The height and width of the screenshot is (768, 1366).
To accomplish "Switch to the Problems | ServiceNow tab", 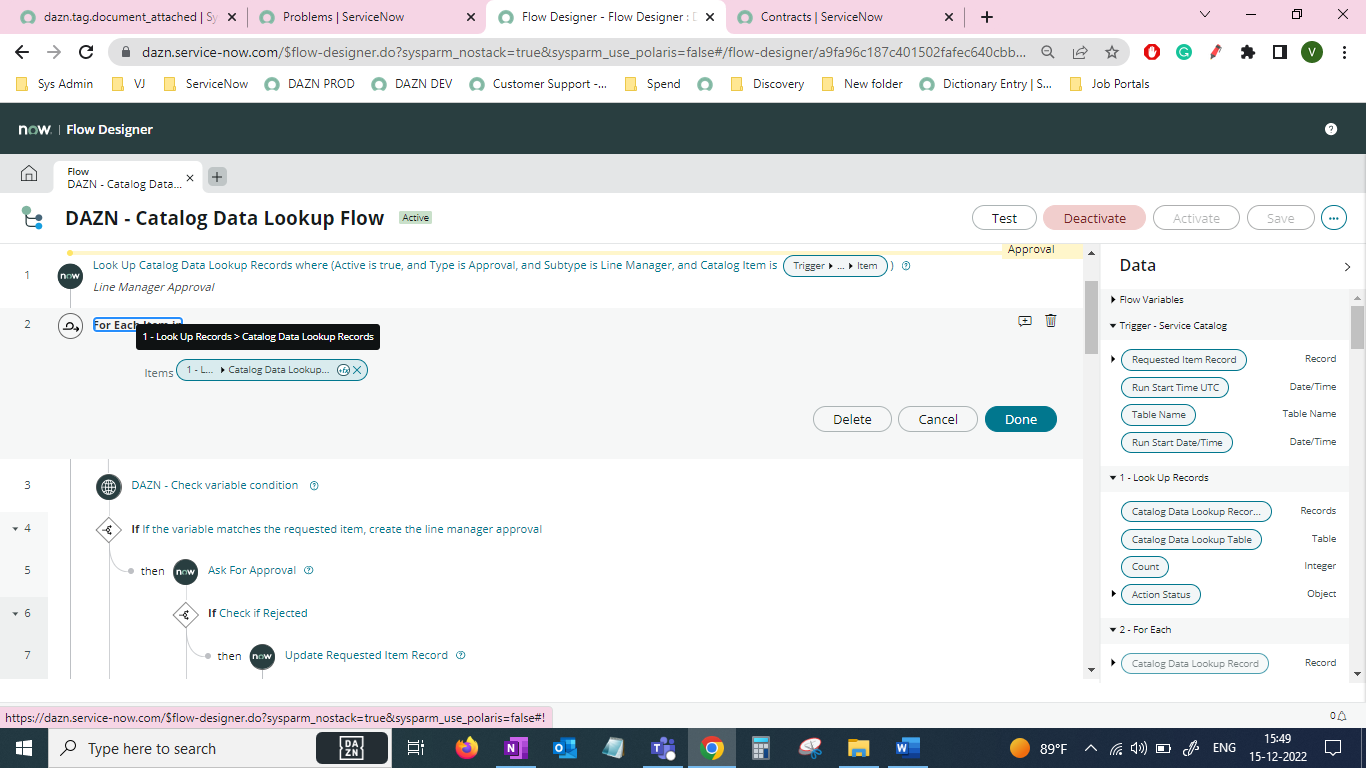I will pos(364,17).
